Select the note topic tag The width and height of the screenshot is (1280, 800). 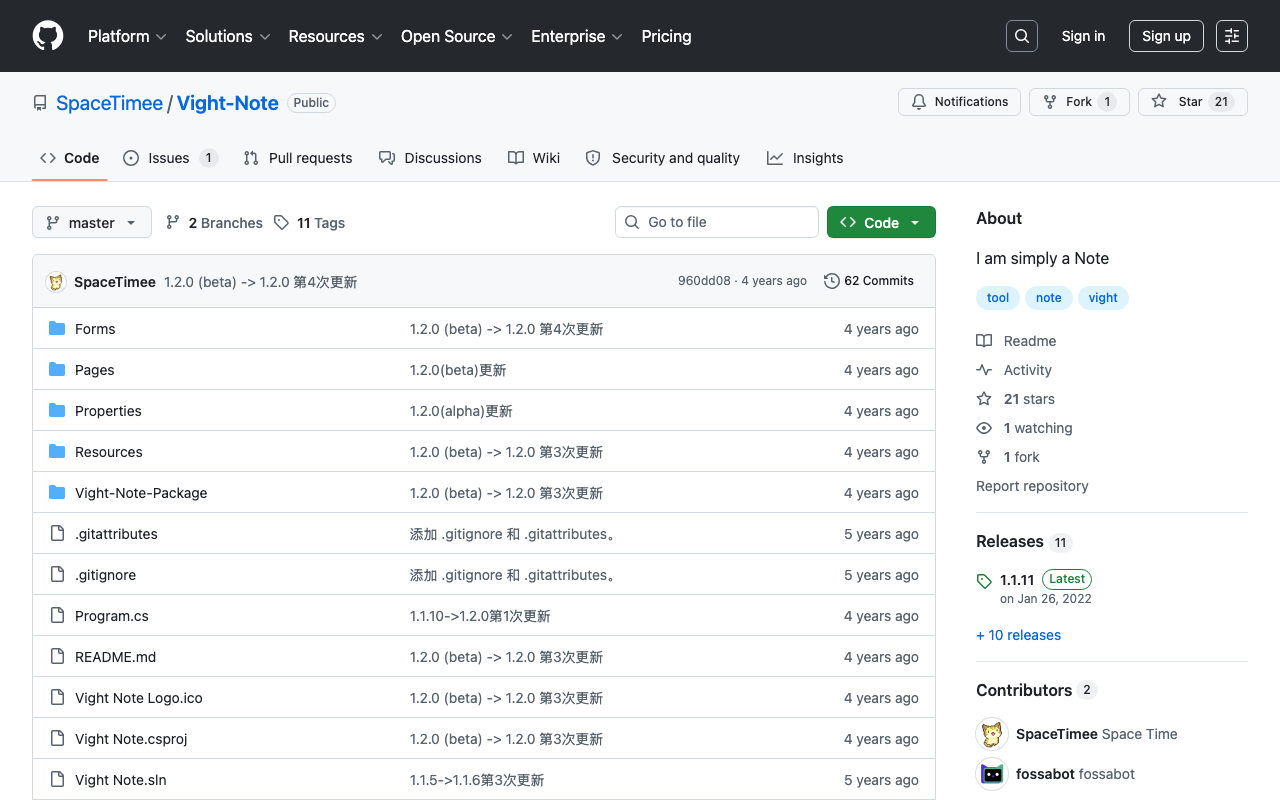click(1049, 298)
